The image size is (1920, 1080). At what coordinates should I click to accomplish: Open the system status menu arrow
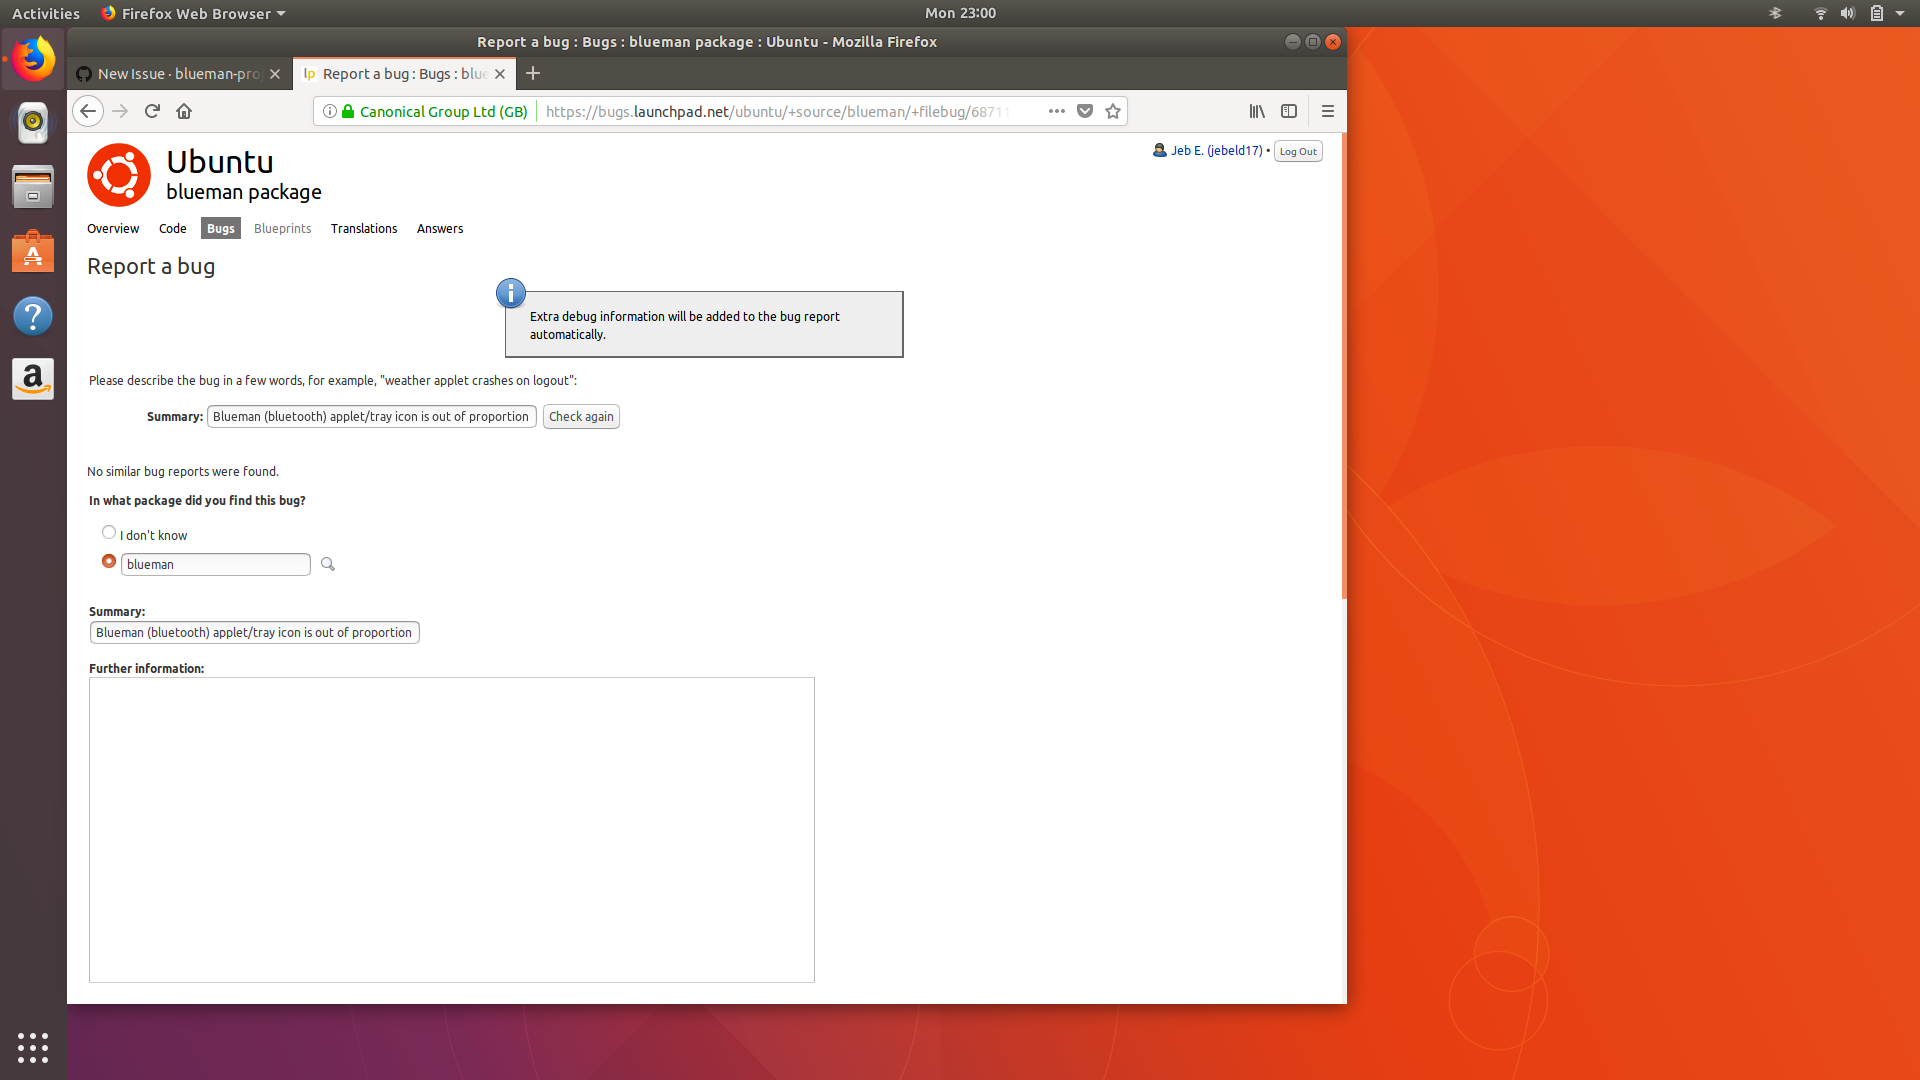tap(1900, 13)
